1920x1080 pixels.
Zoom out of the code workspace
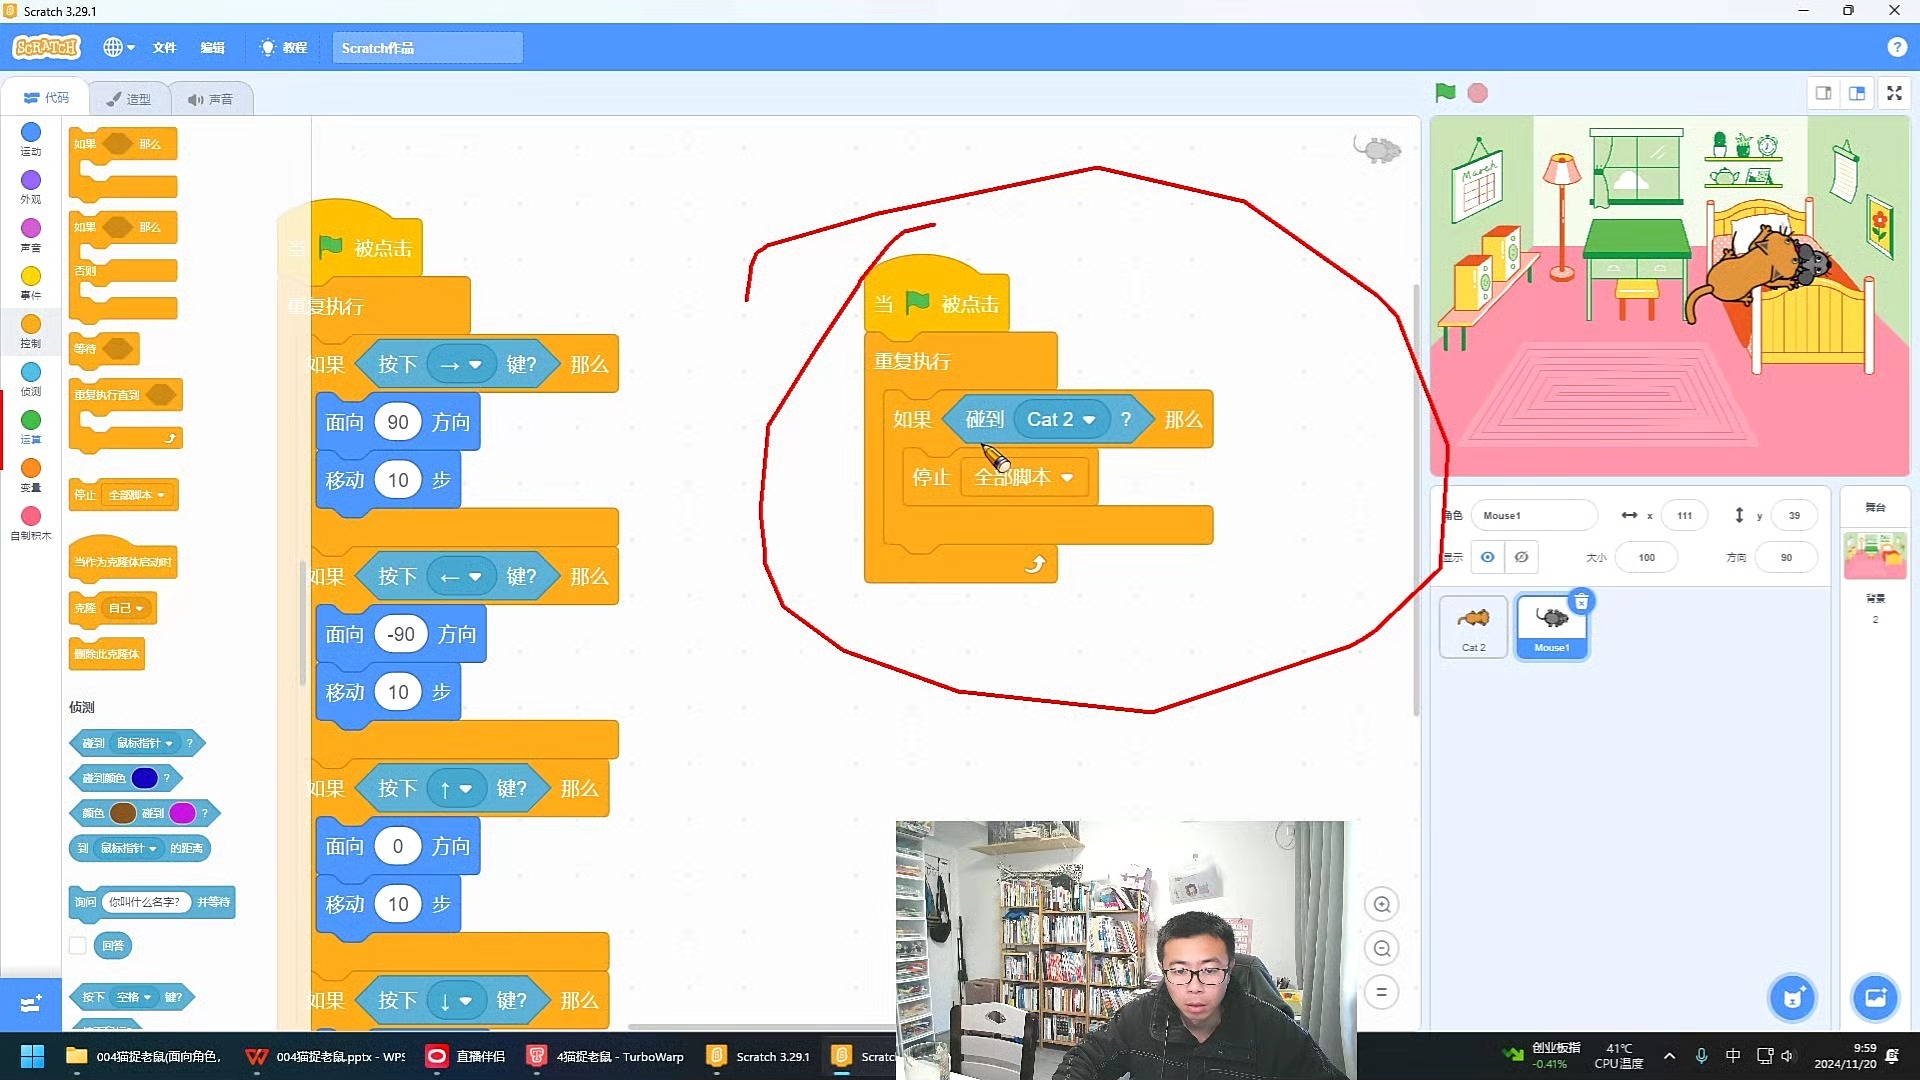[1381, 949]
